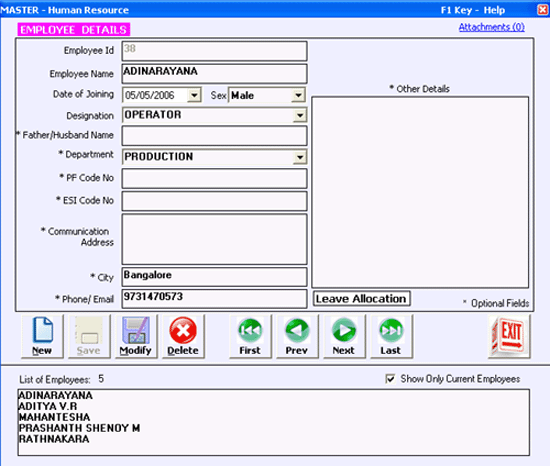The image size is (550, 466).
Task: Click the Modify record icon
Action: pyautogui.click(x=136, y=336)
